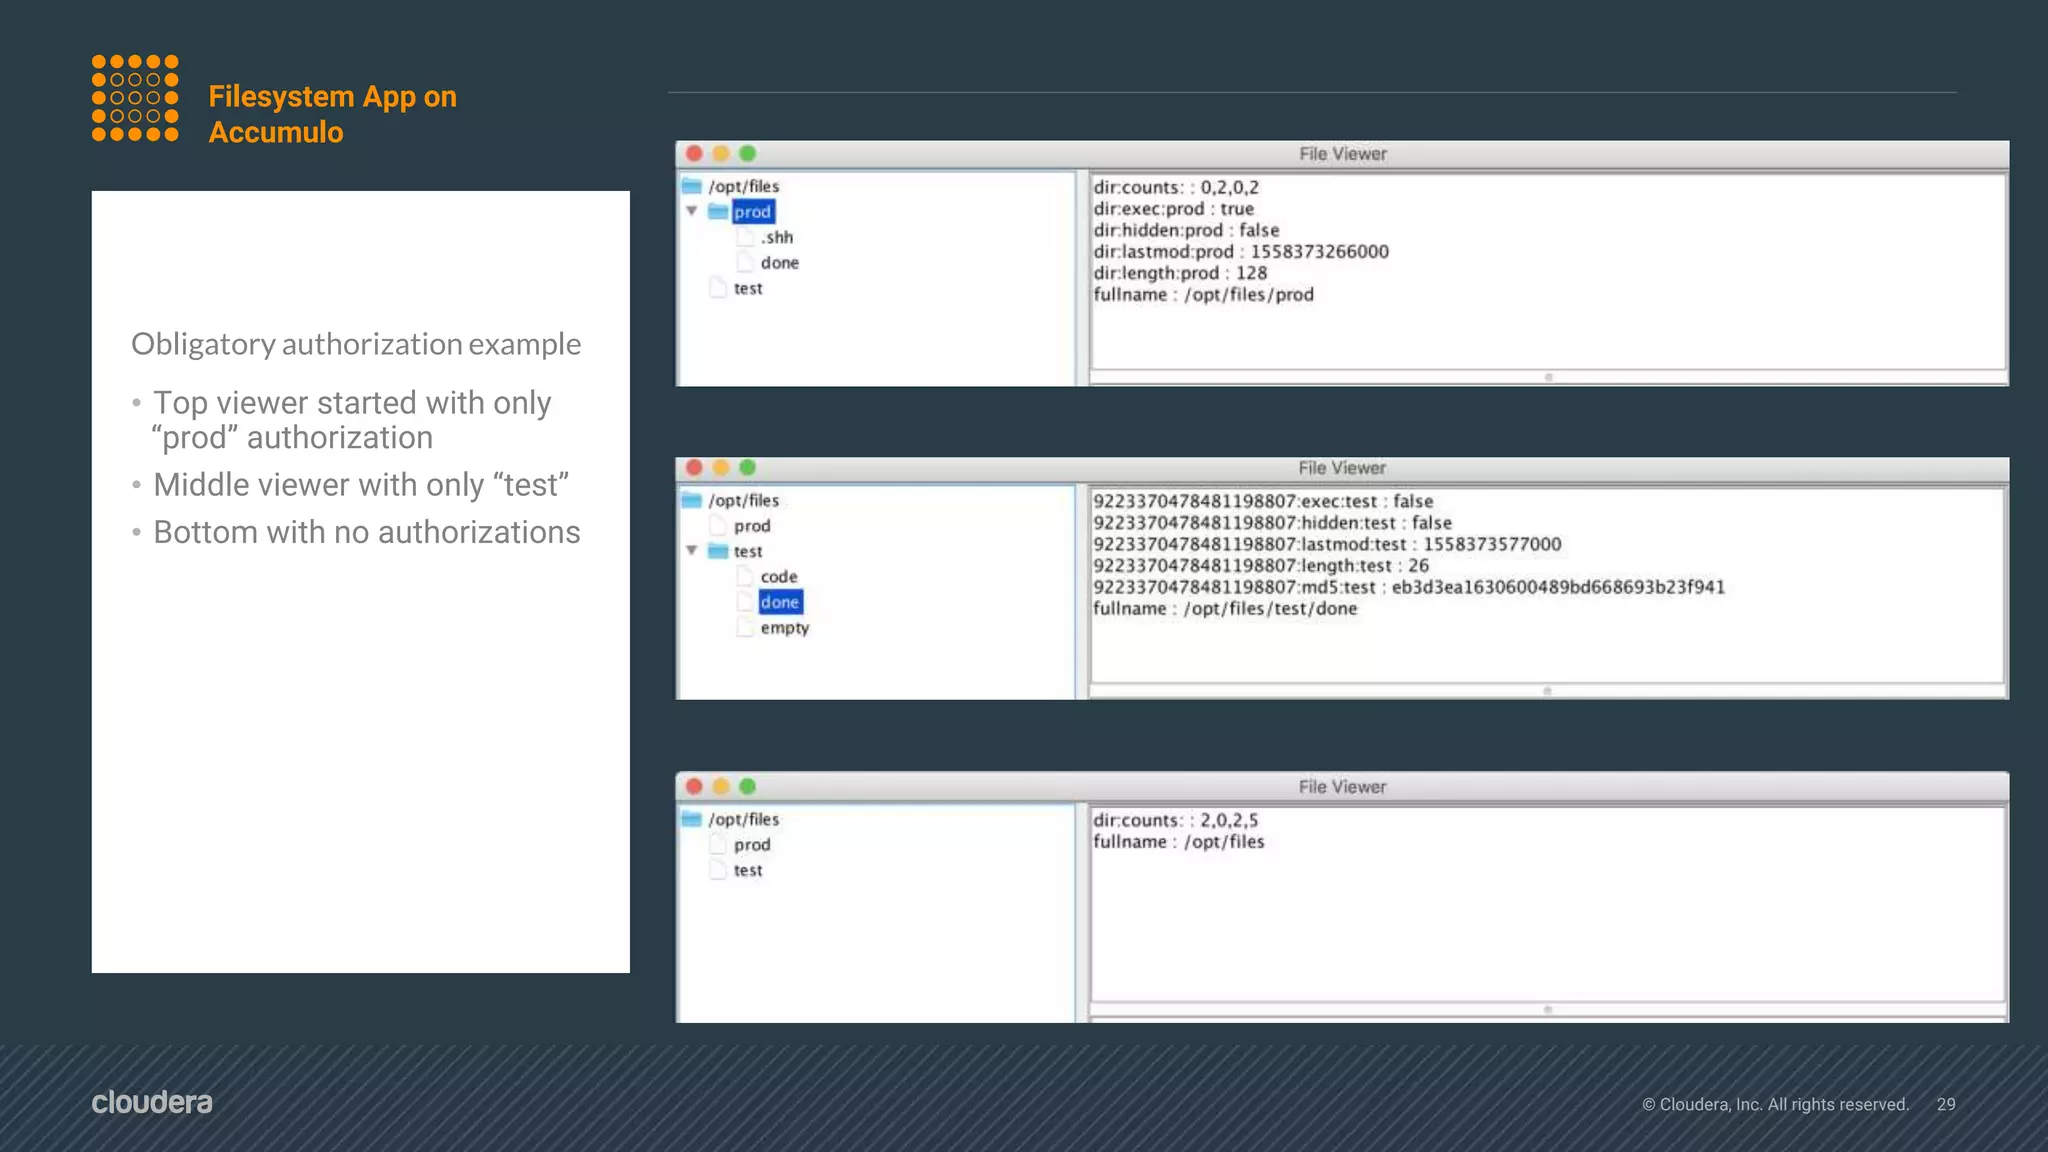The width and height of the screenshot is (2048, 1152).
Task: Click the File Viewer title of top window
Action: (x=1343, y=154)
